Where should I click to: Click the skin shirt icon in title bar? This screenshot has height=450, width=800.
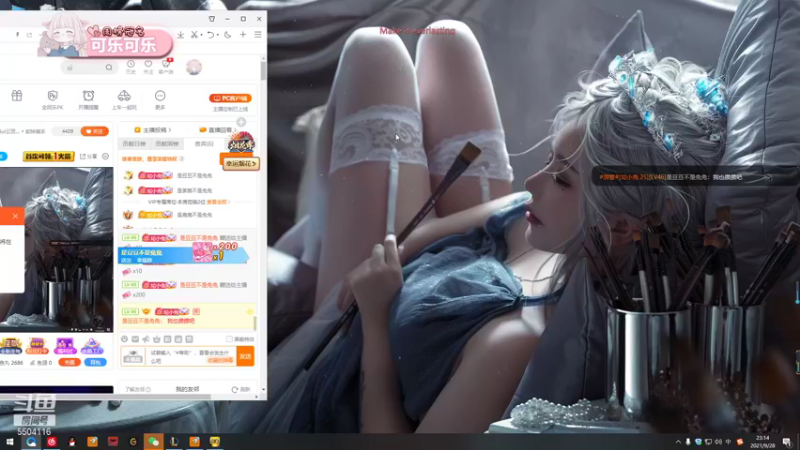pos(212,19)
